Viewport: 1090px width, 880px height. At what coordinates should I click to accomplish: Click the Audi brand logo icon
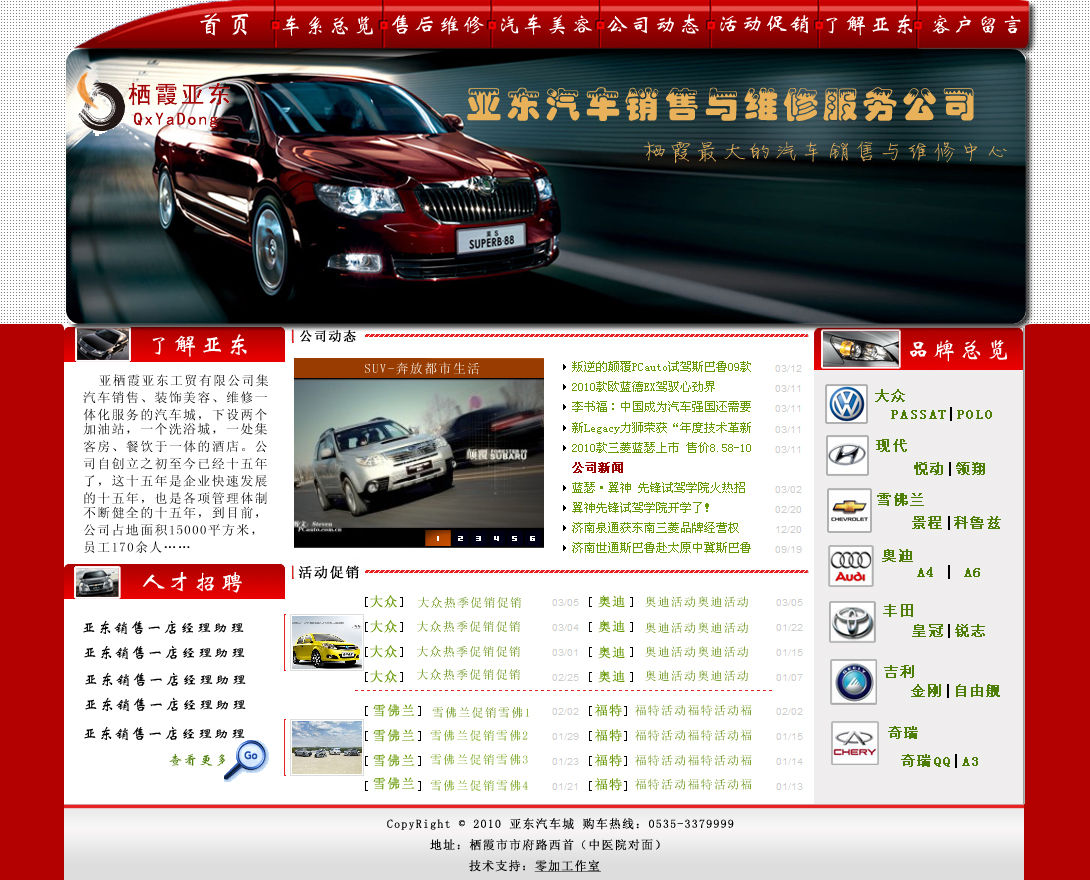coord(850,566)
